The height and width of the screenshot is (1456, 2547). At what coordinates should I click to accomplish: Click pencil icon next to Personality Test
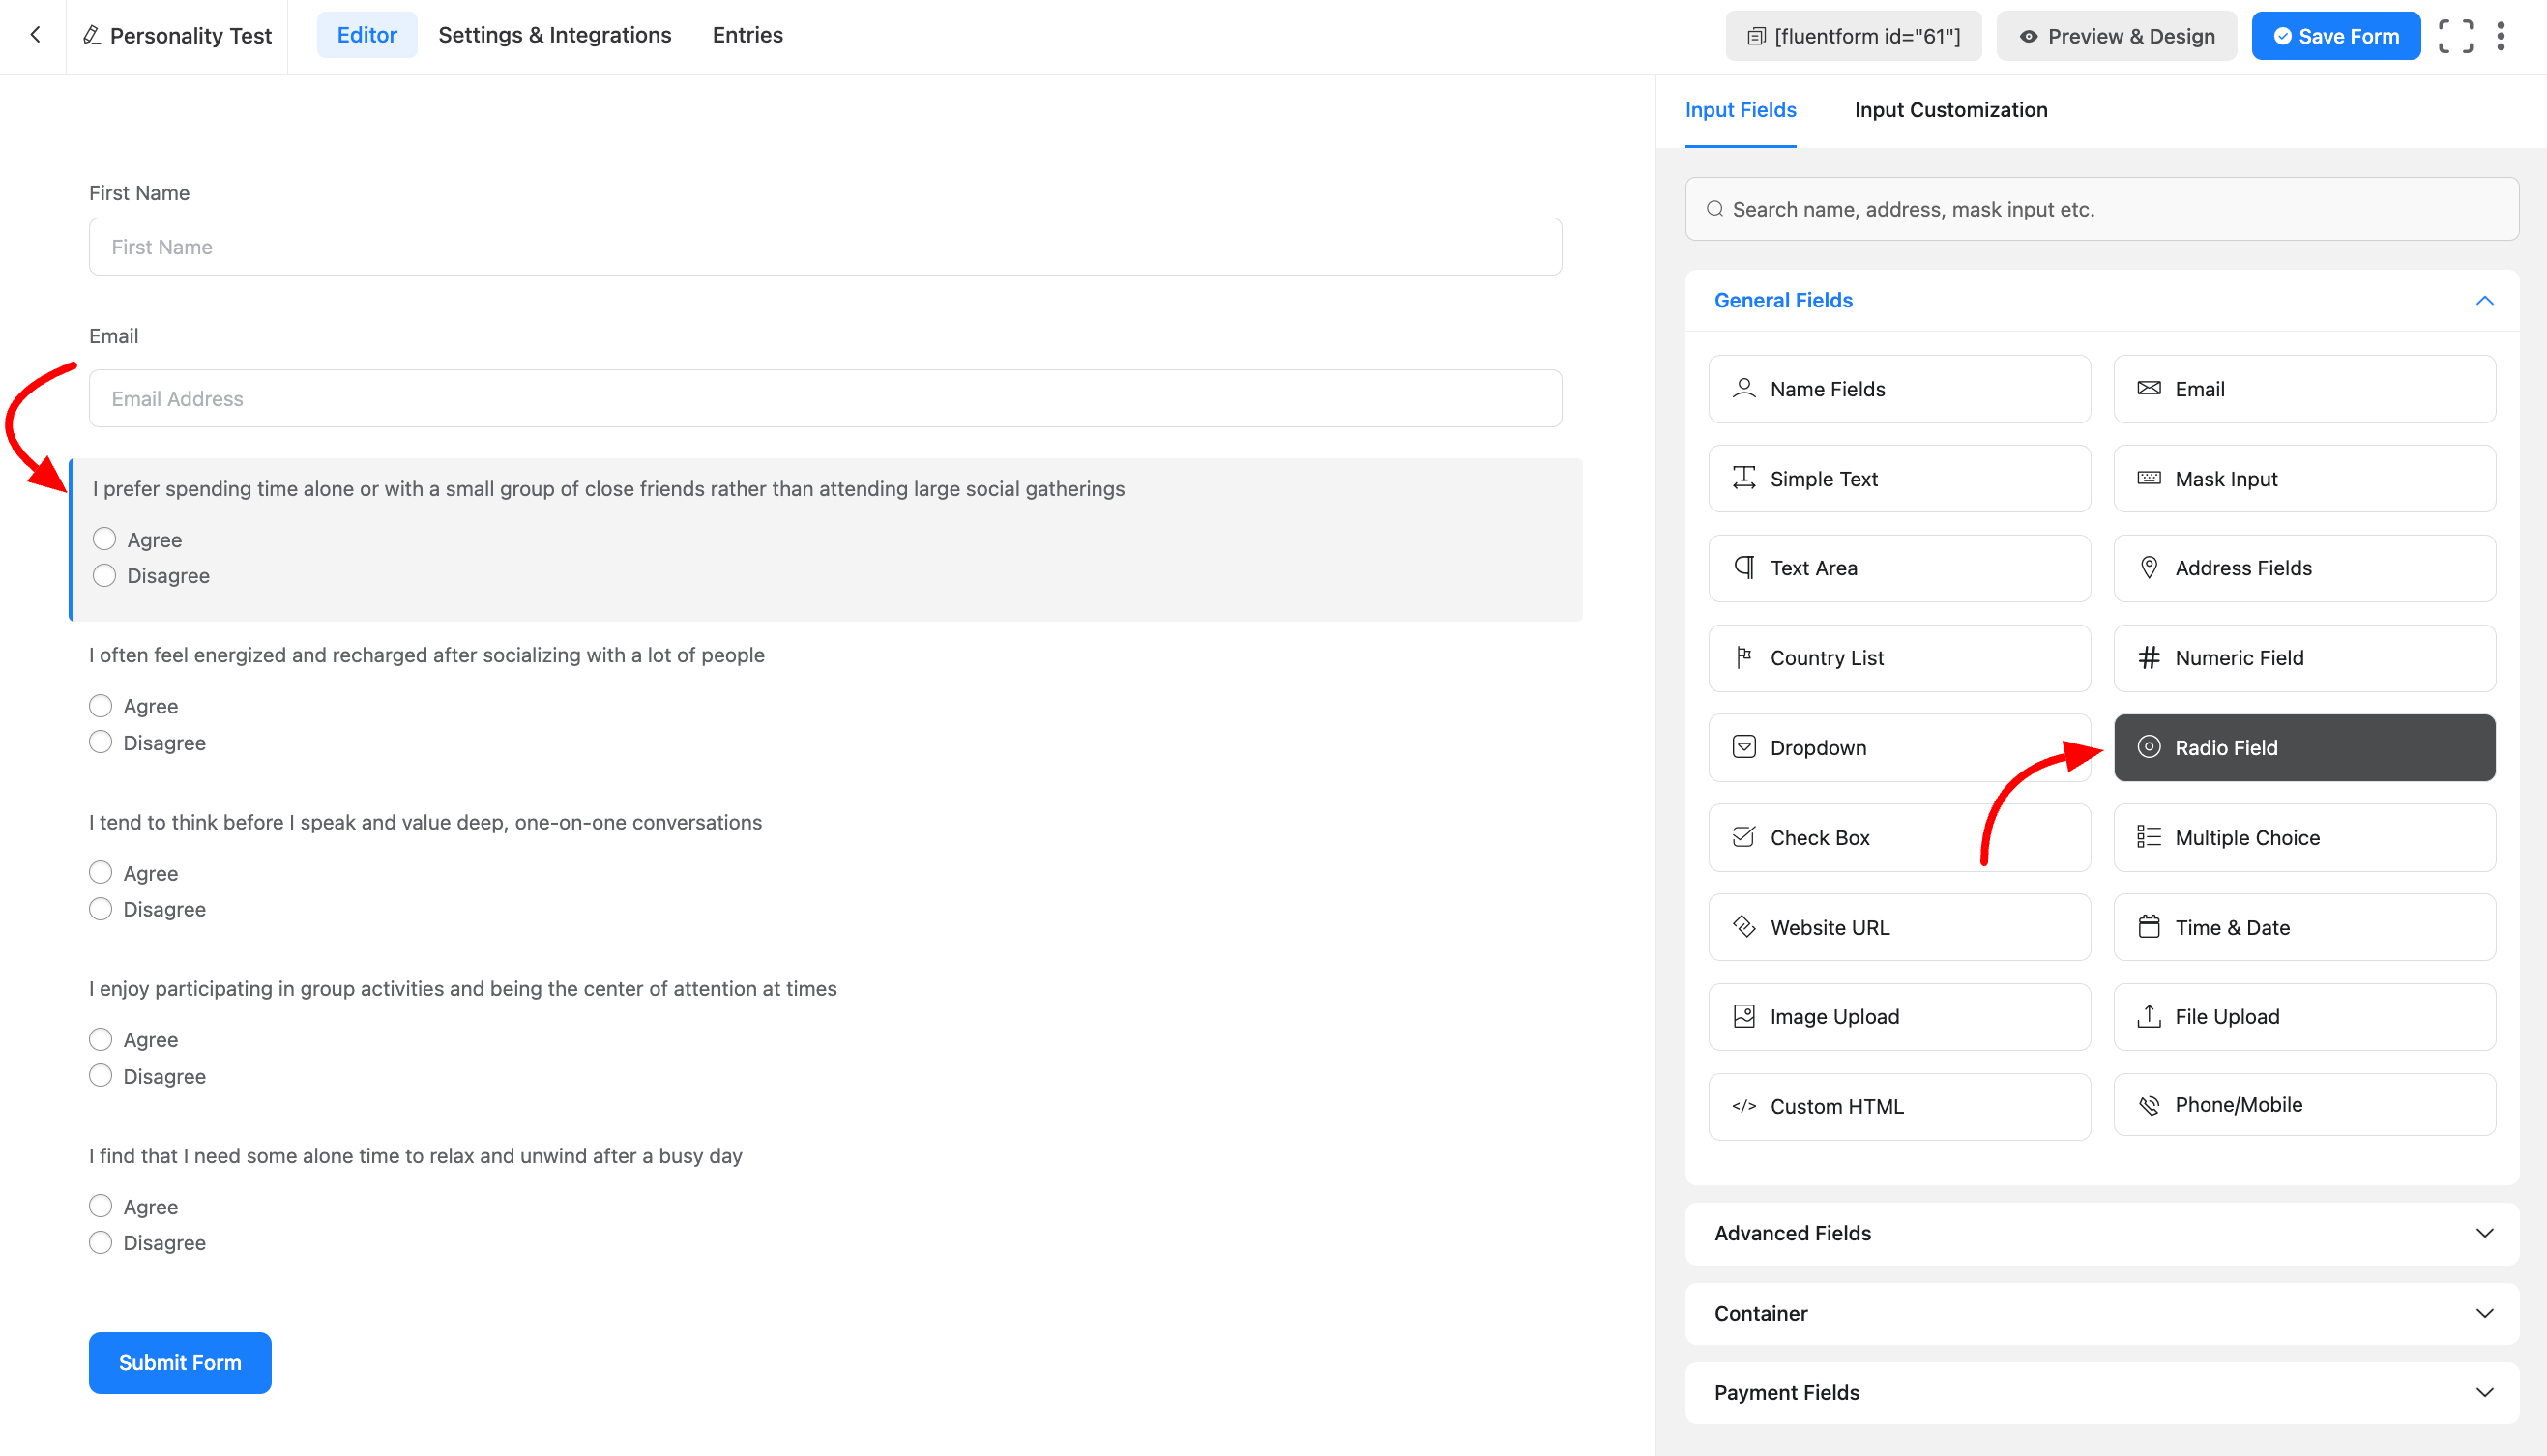pyautogui.click(x=91, y=36)
